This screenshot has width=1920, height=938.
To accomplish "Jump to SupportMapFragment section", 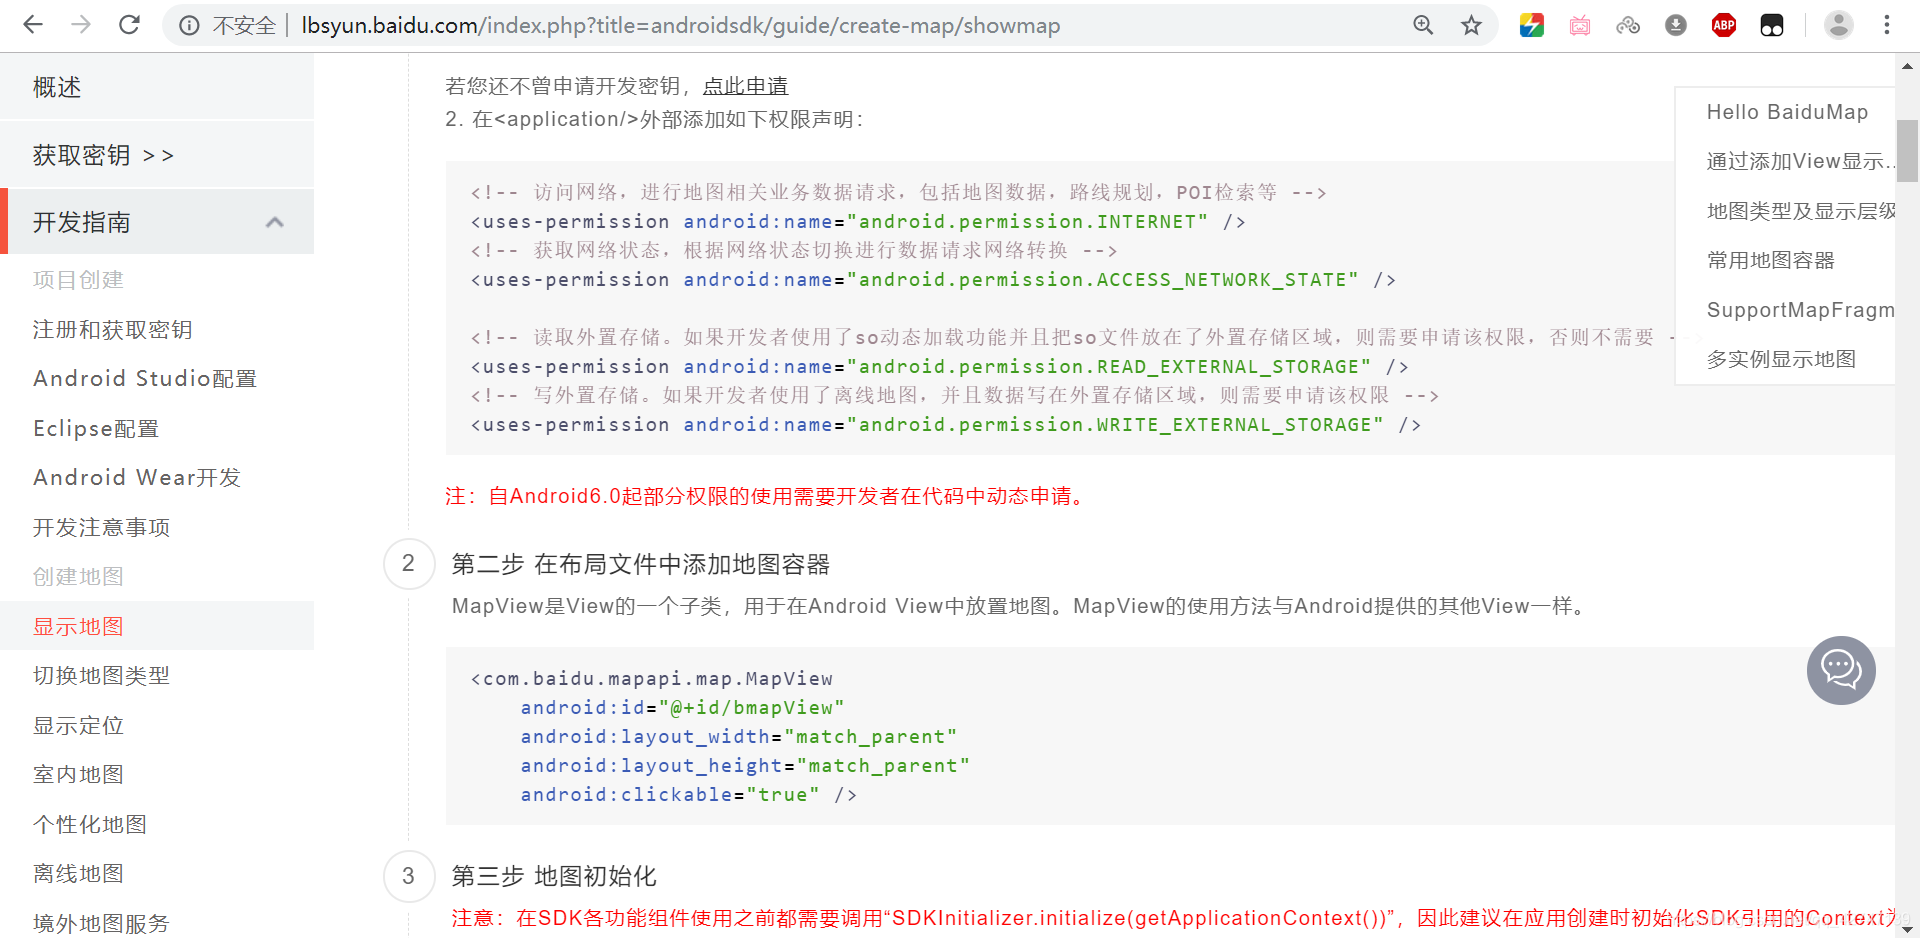I will (x=1800, y=310).
